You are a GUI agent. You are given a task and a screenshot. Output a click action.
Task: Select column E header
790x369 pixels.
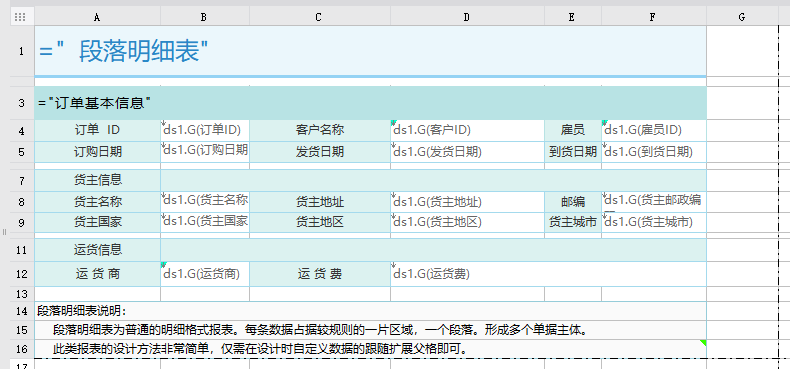click(x=572, y=17)
